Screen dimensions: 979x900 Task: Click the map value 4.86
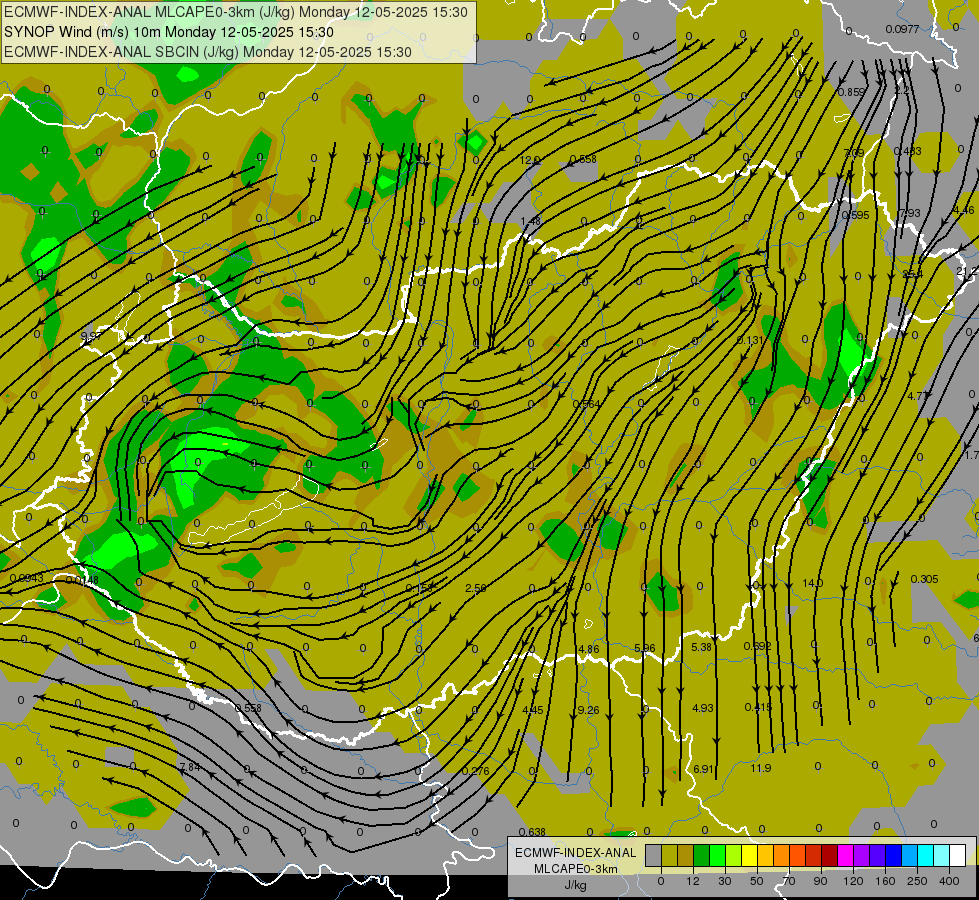click(589, 650)
